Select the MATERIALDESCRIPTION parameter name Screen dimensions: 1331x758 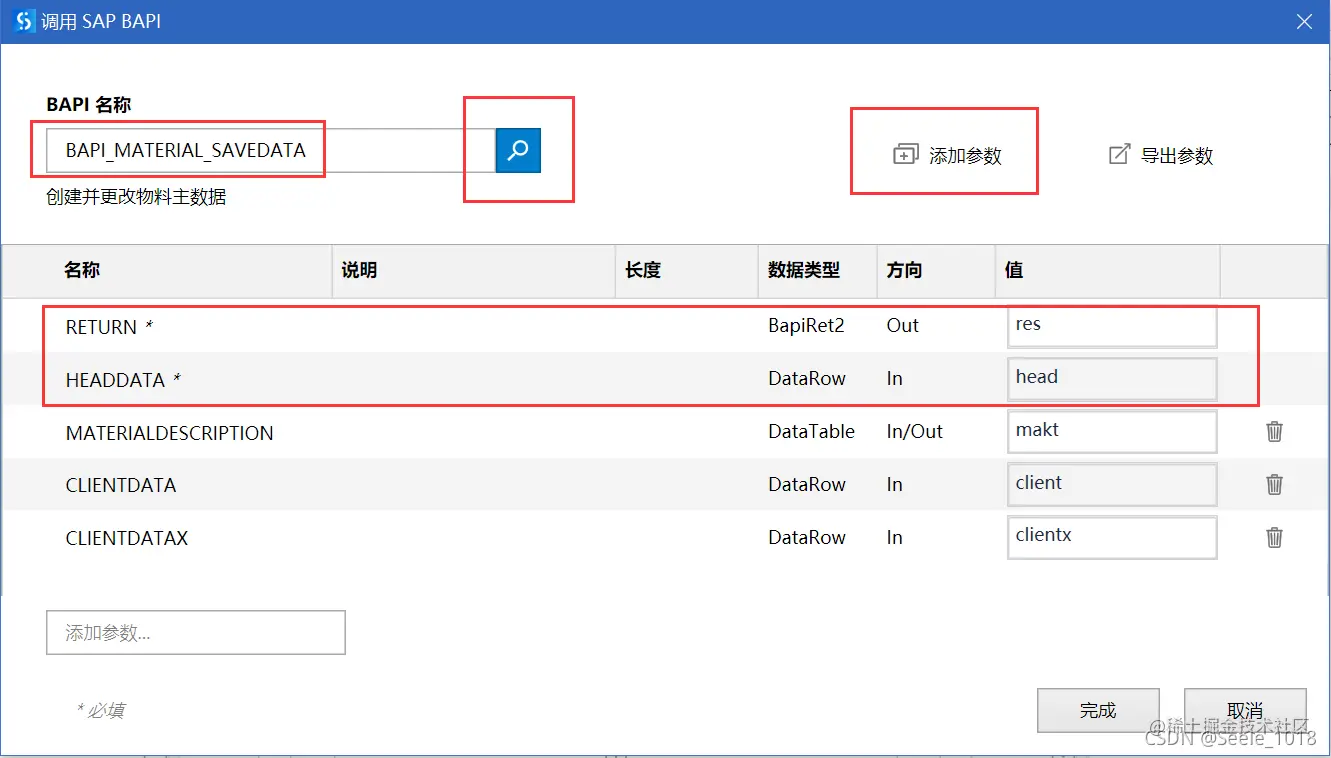[x=169, y=433]
